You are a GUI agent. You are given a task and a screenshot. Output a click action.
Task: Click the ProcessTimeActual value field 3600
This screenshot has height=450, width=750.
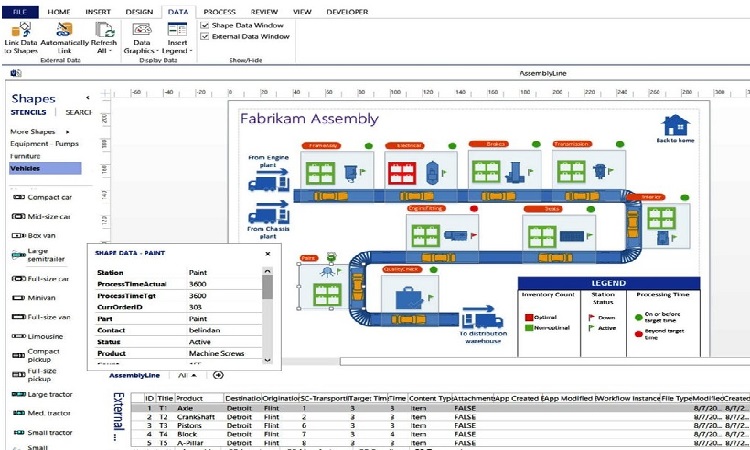point(225,284)
